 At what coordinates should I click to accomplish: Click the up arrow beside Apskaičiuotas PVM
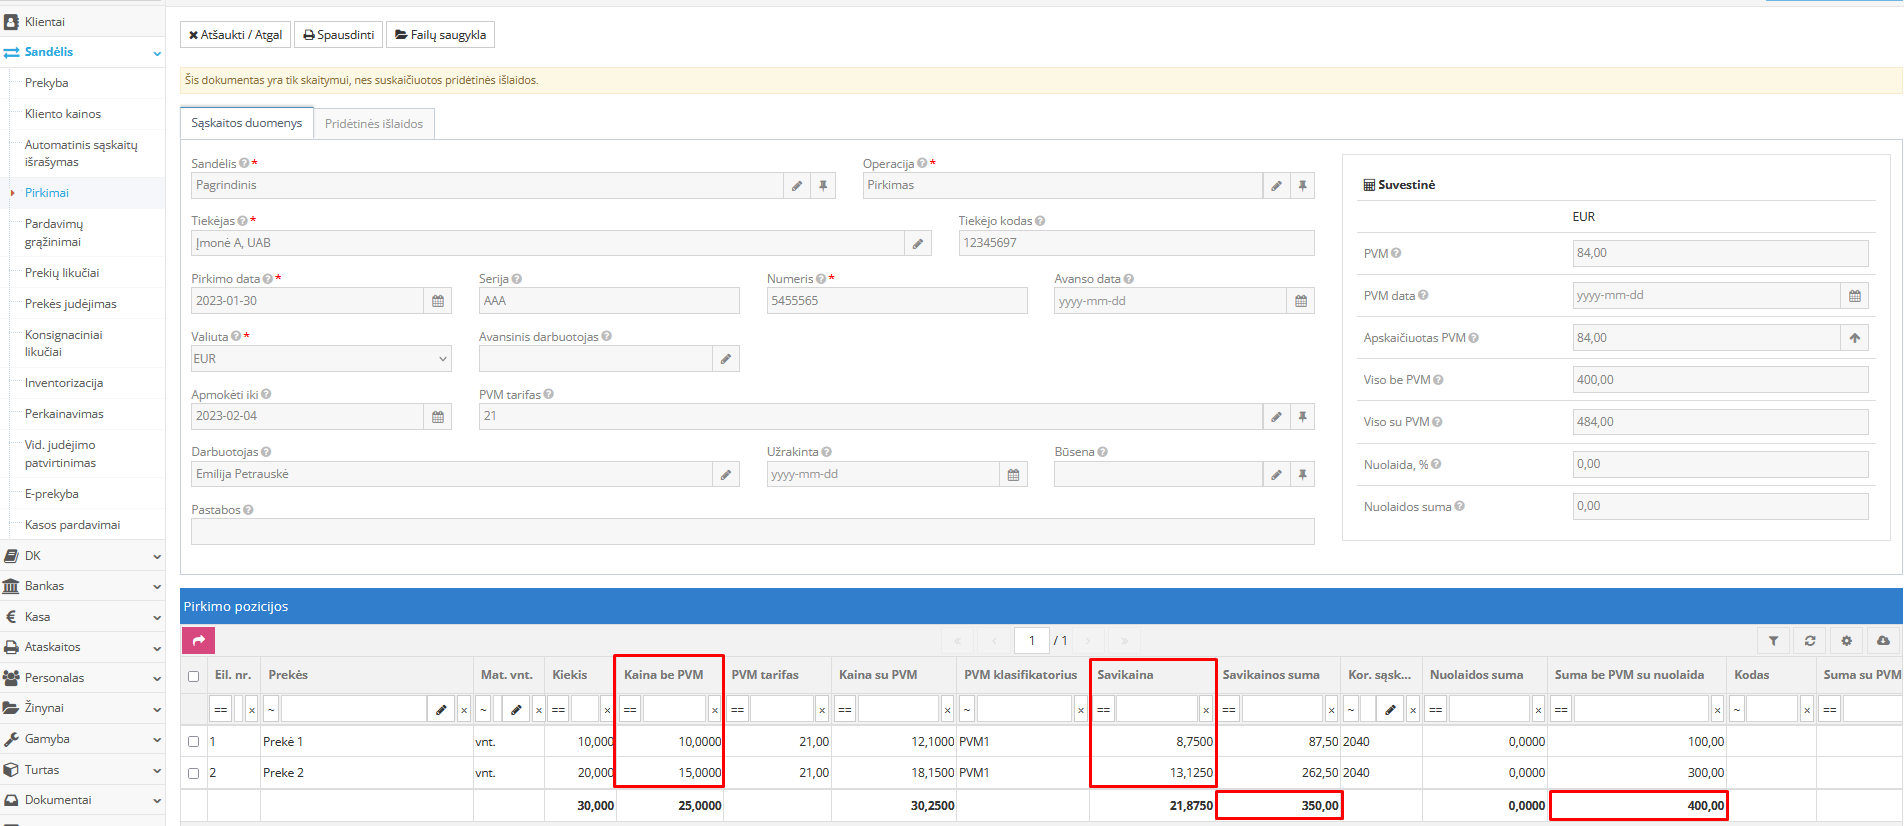tap(1854, 338)
